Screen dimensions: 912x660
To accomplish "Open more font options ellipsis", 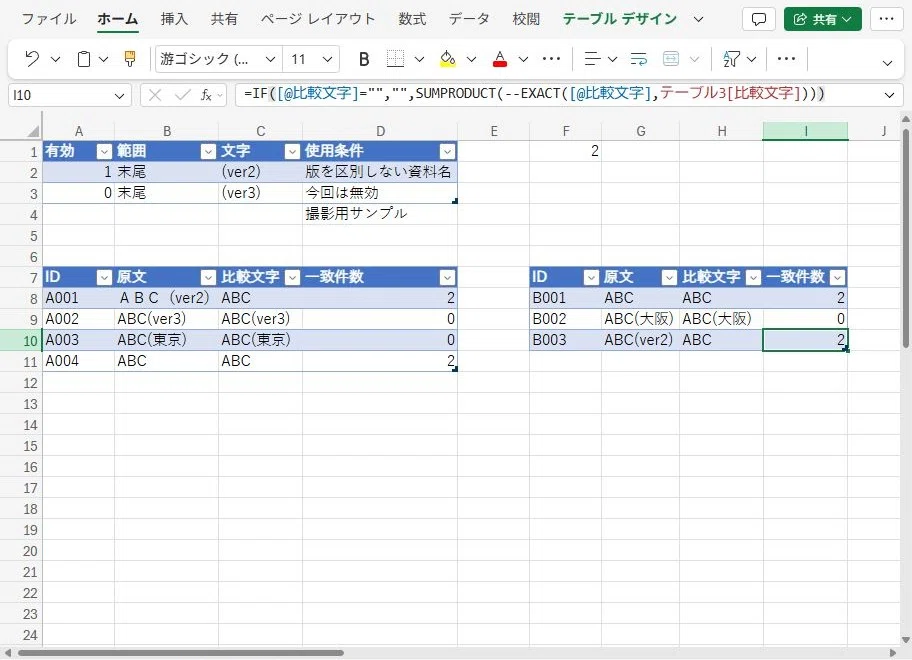I will coord(551,58).
